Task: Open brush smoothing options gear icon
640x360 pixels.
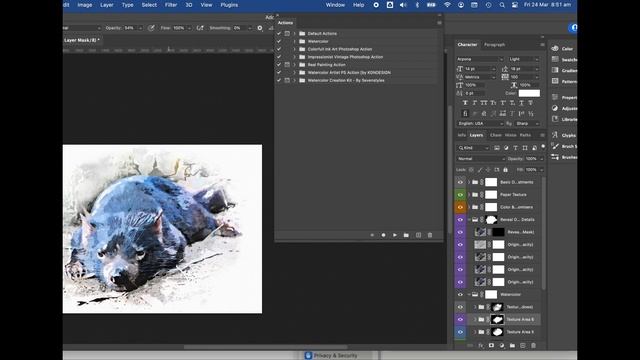Action: 260,28
